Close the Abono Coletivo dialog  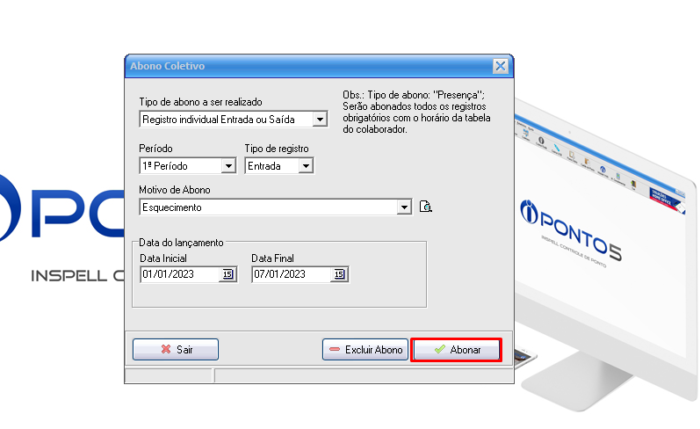tap(501, 66)
